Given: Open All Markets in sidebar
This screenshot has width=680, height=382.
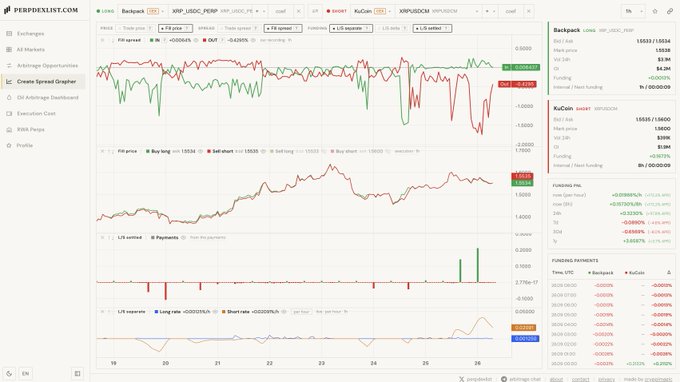Looking at the screenshot, I should pyautogui.click(x=43, y=49).
